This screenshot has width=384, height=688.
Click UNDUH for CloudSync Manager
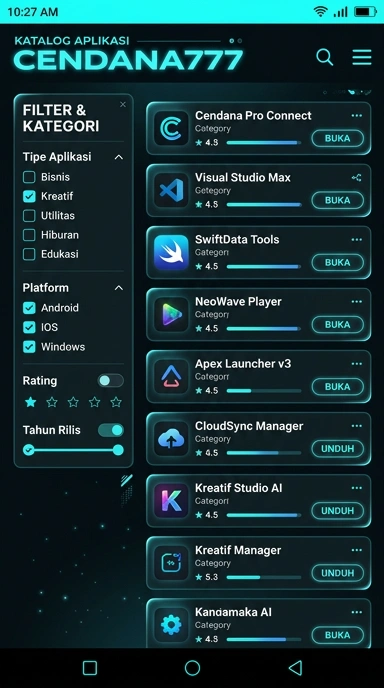point(337,449)
